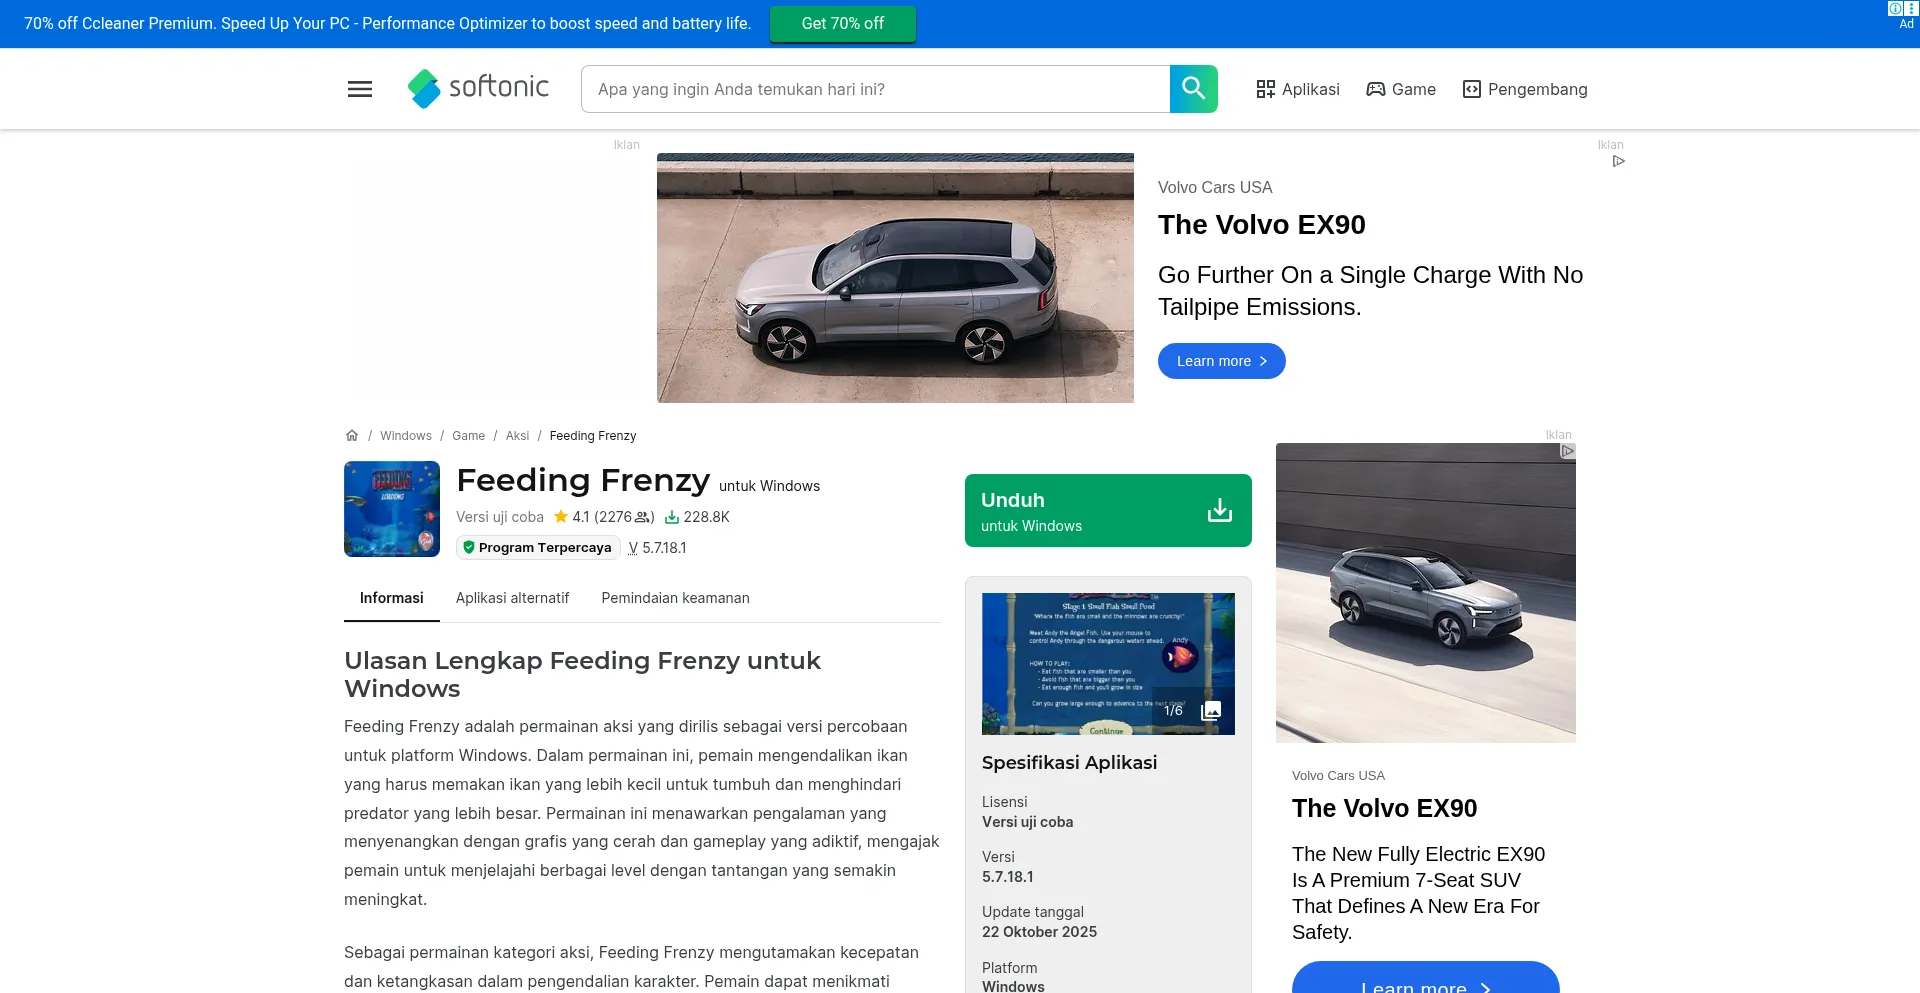Click the search input field
The height and width of the screenshot is (993, 1920).
coord(876,89)
